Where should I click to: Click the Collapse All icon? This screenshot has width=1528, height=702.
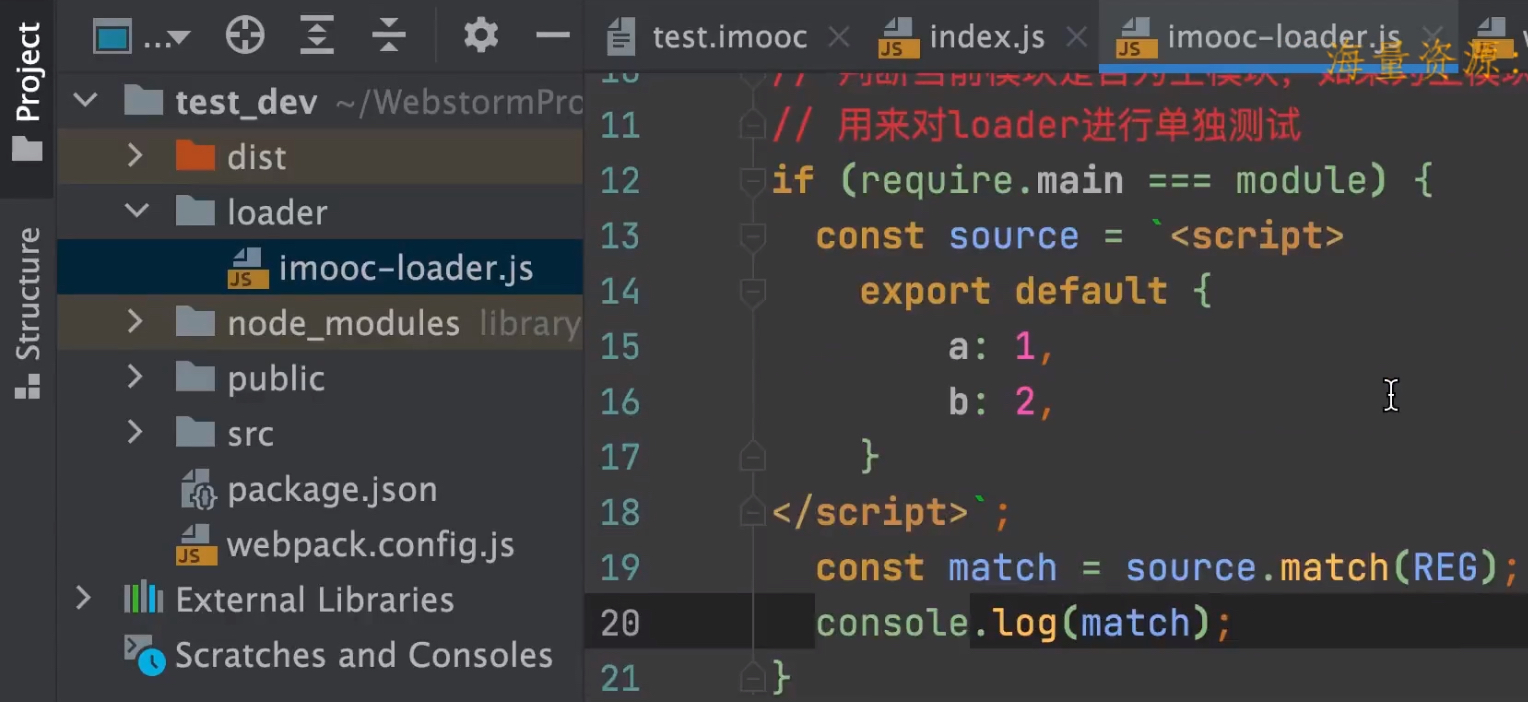[388, 37]
